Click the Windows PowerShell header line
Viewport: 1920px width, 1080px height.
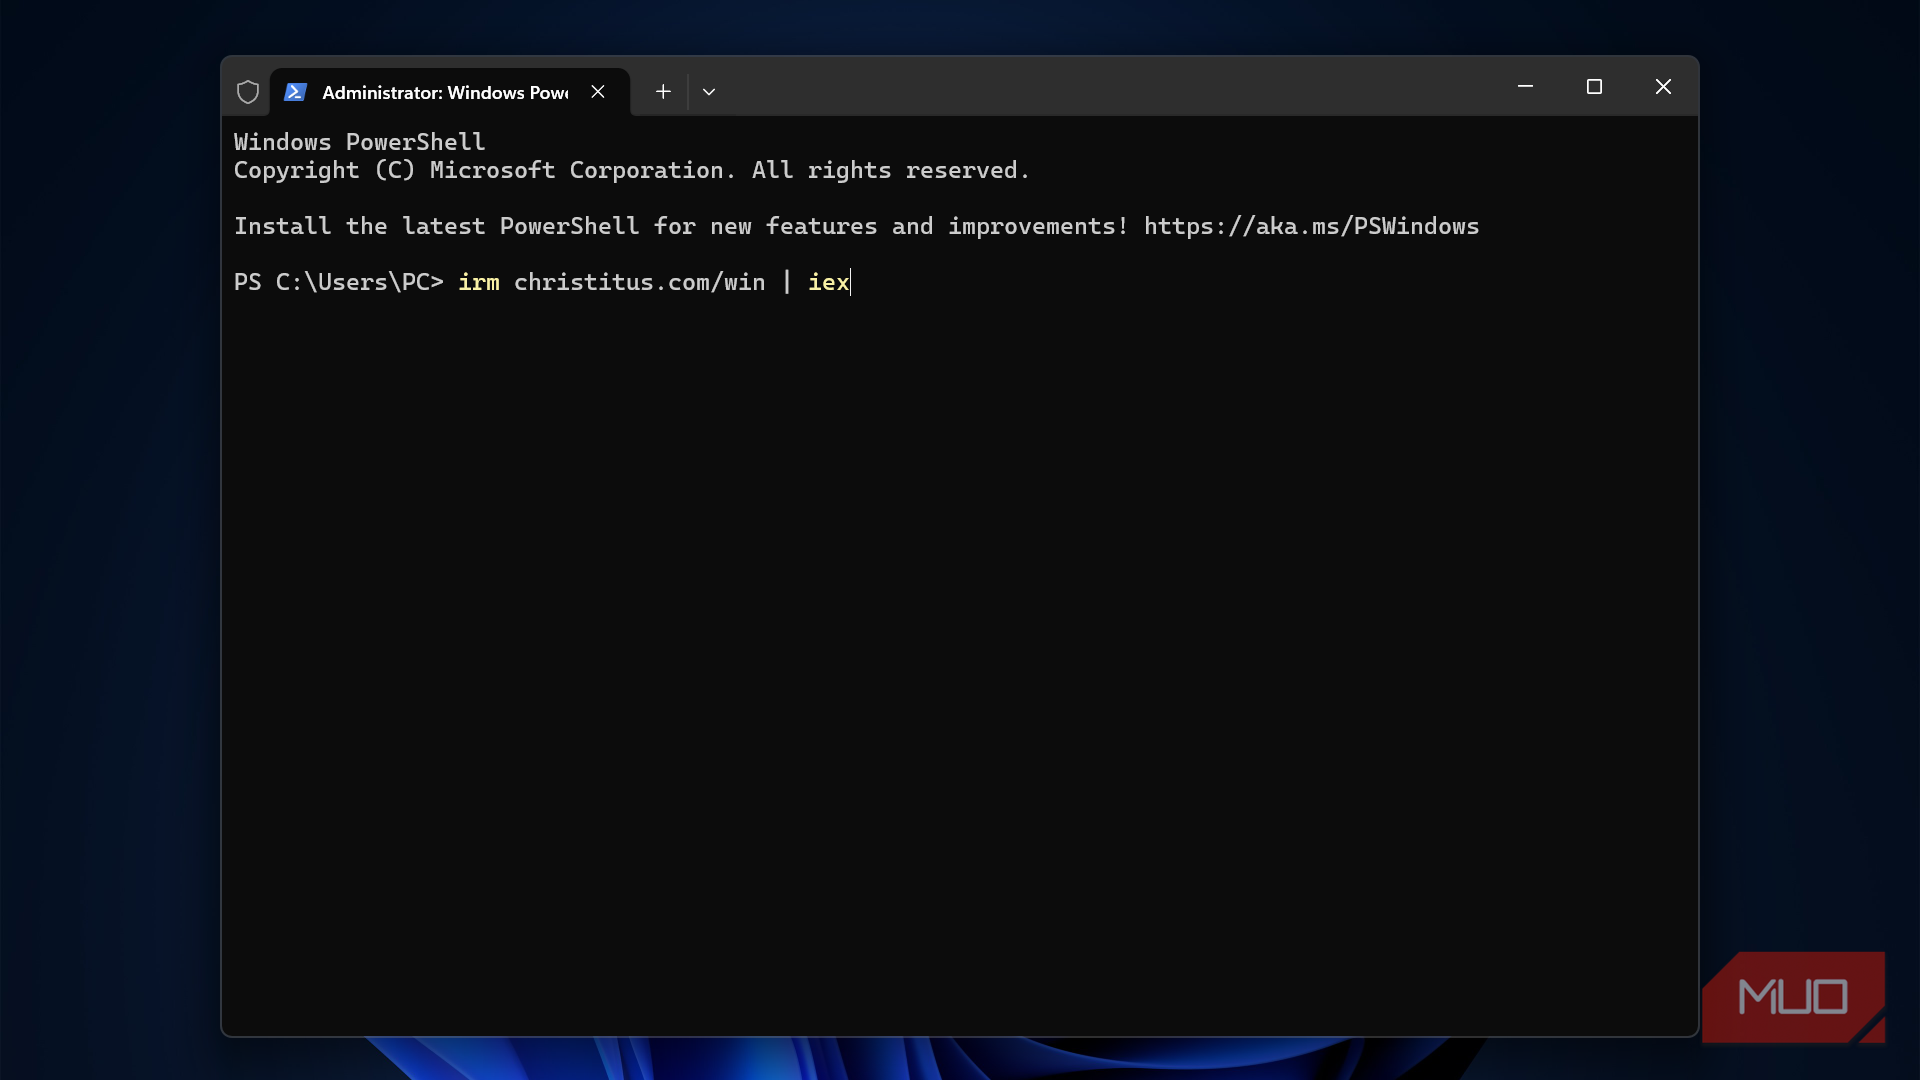coord(359,142)
